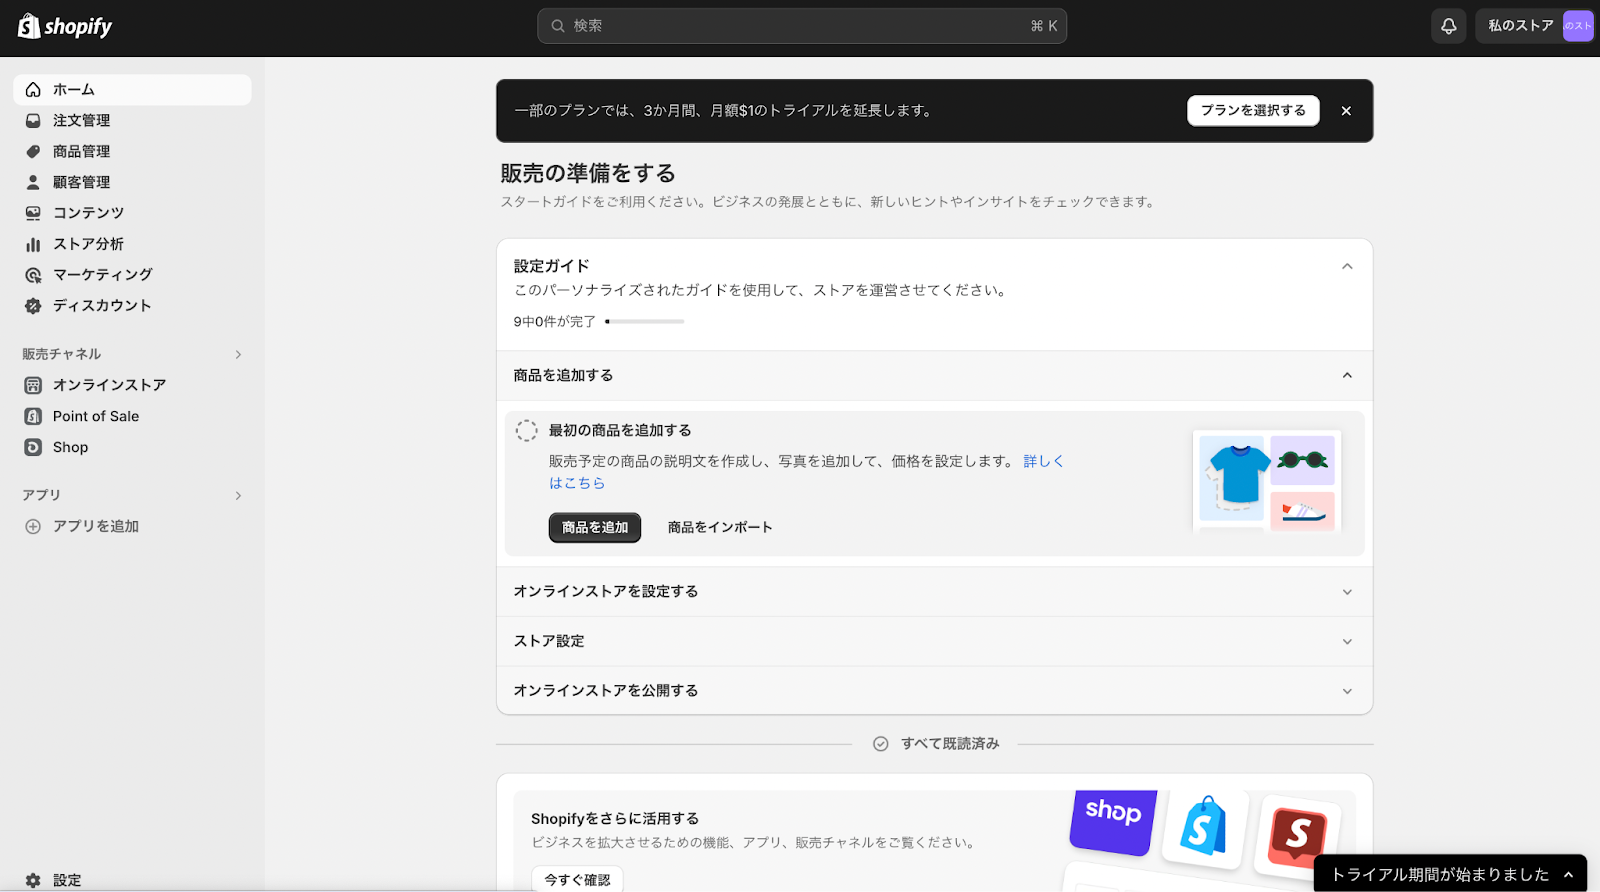Mark 最初の商品を追加する task as complete
Viewport: 1600px width, 892px height.
527,431
